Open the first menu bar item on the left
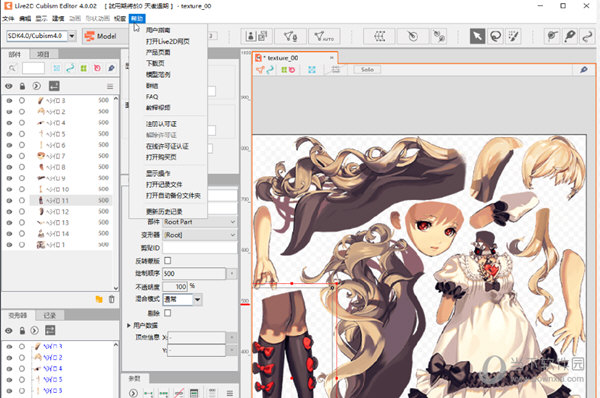The image size is (600, 398). click(8, 18)
